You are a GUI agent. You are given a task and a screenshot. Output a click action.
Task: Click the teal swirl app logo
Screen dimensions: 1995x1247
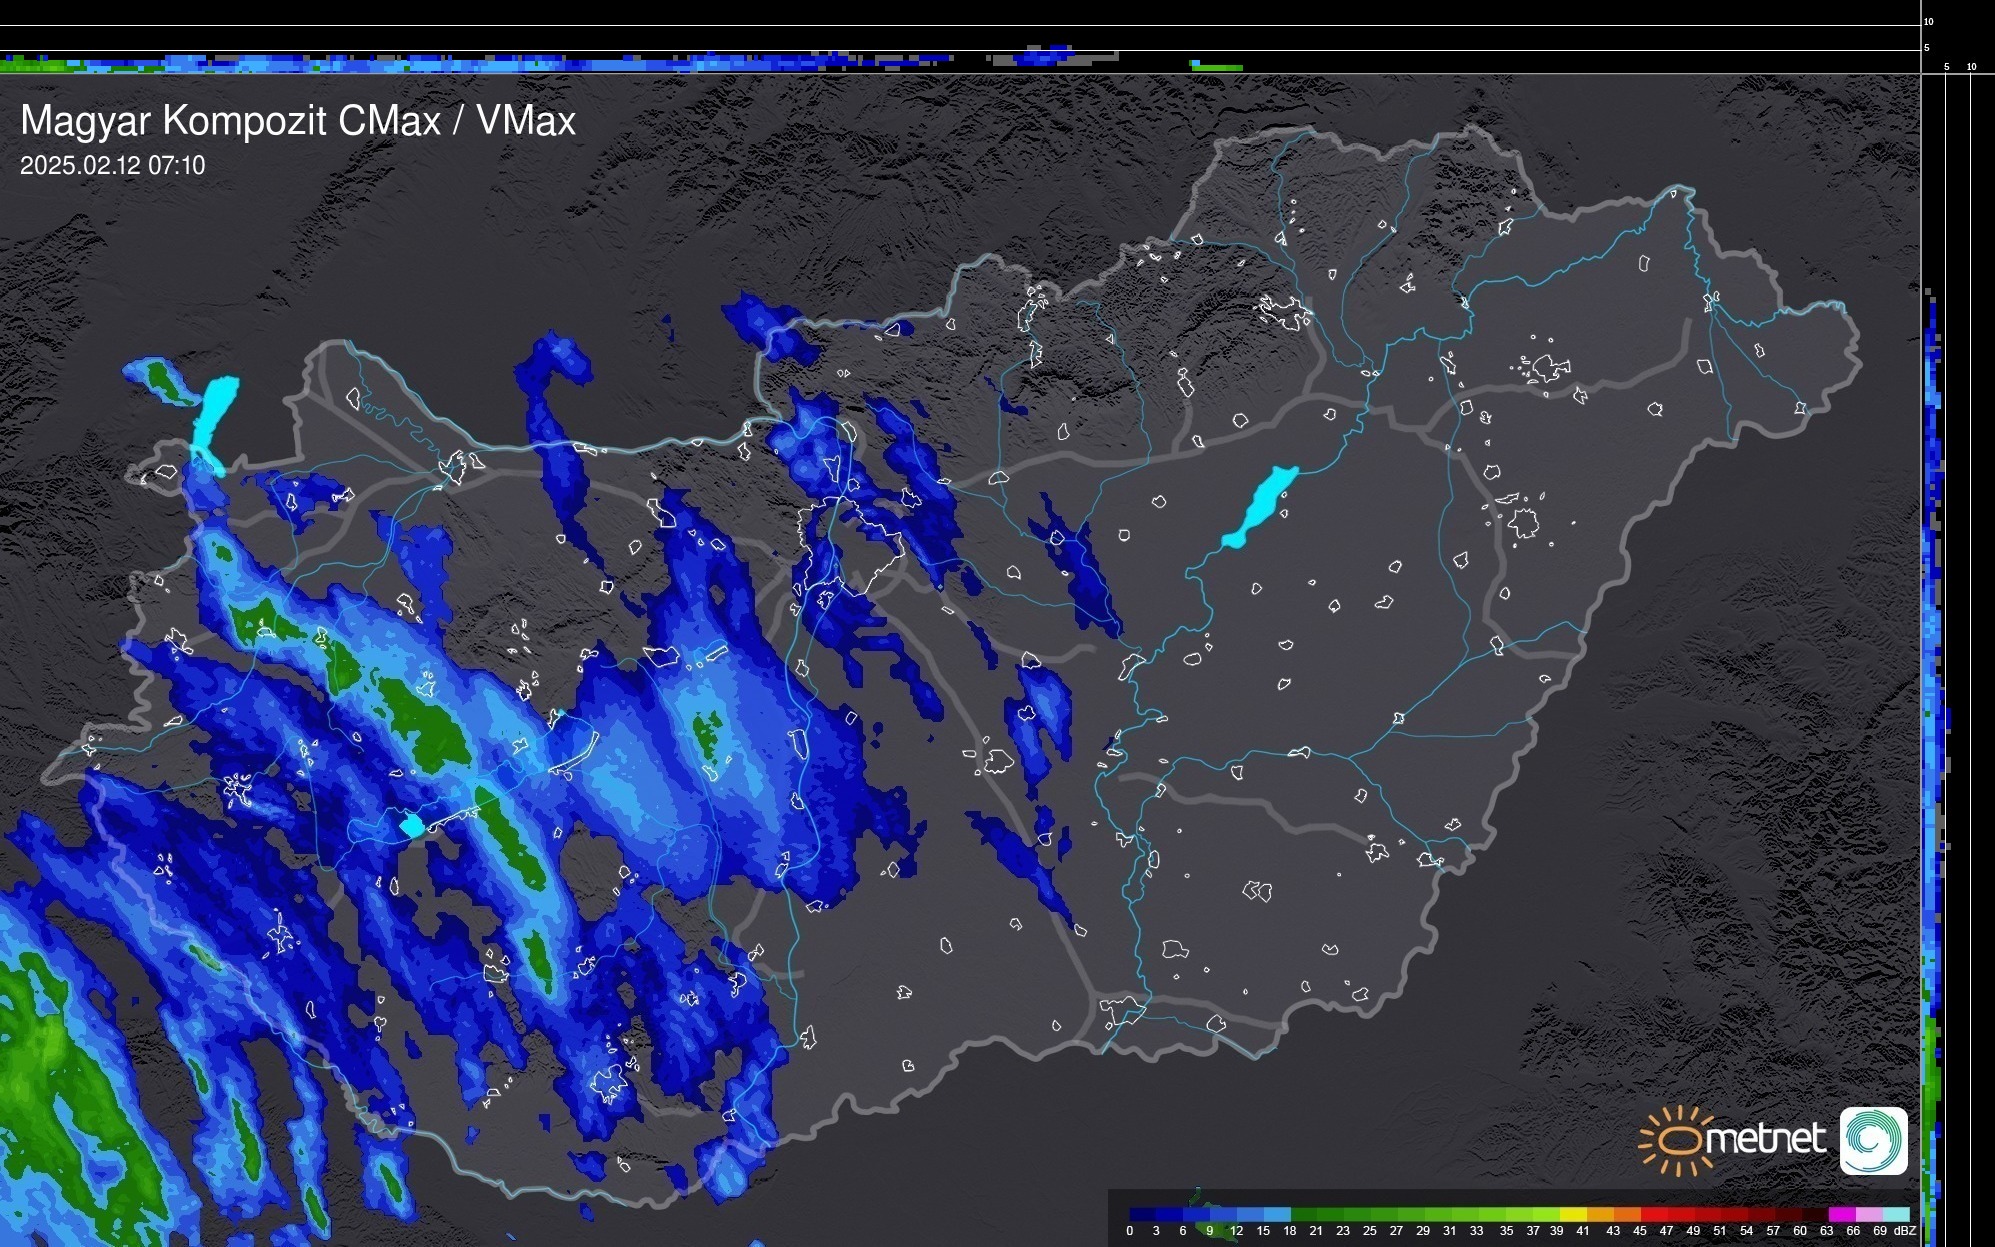click(x=1873, y=1140)
